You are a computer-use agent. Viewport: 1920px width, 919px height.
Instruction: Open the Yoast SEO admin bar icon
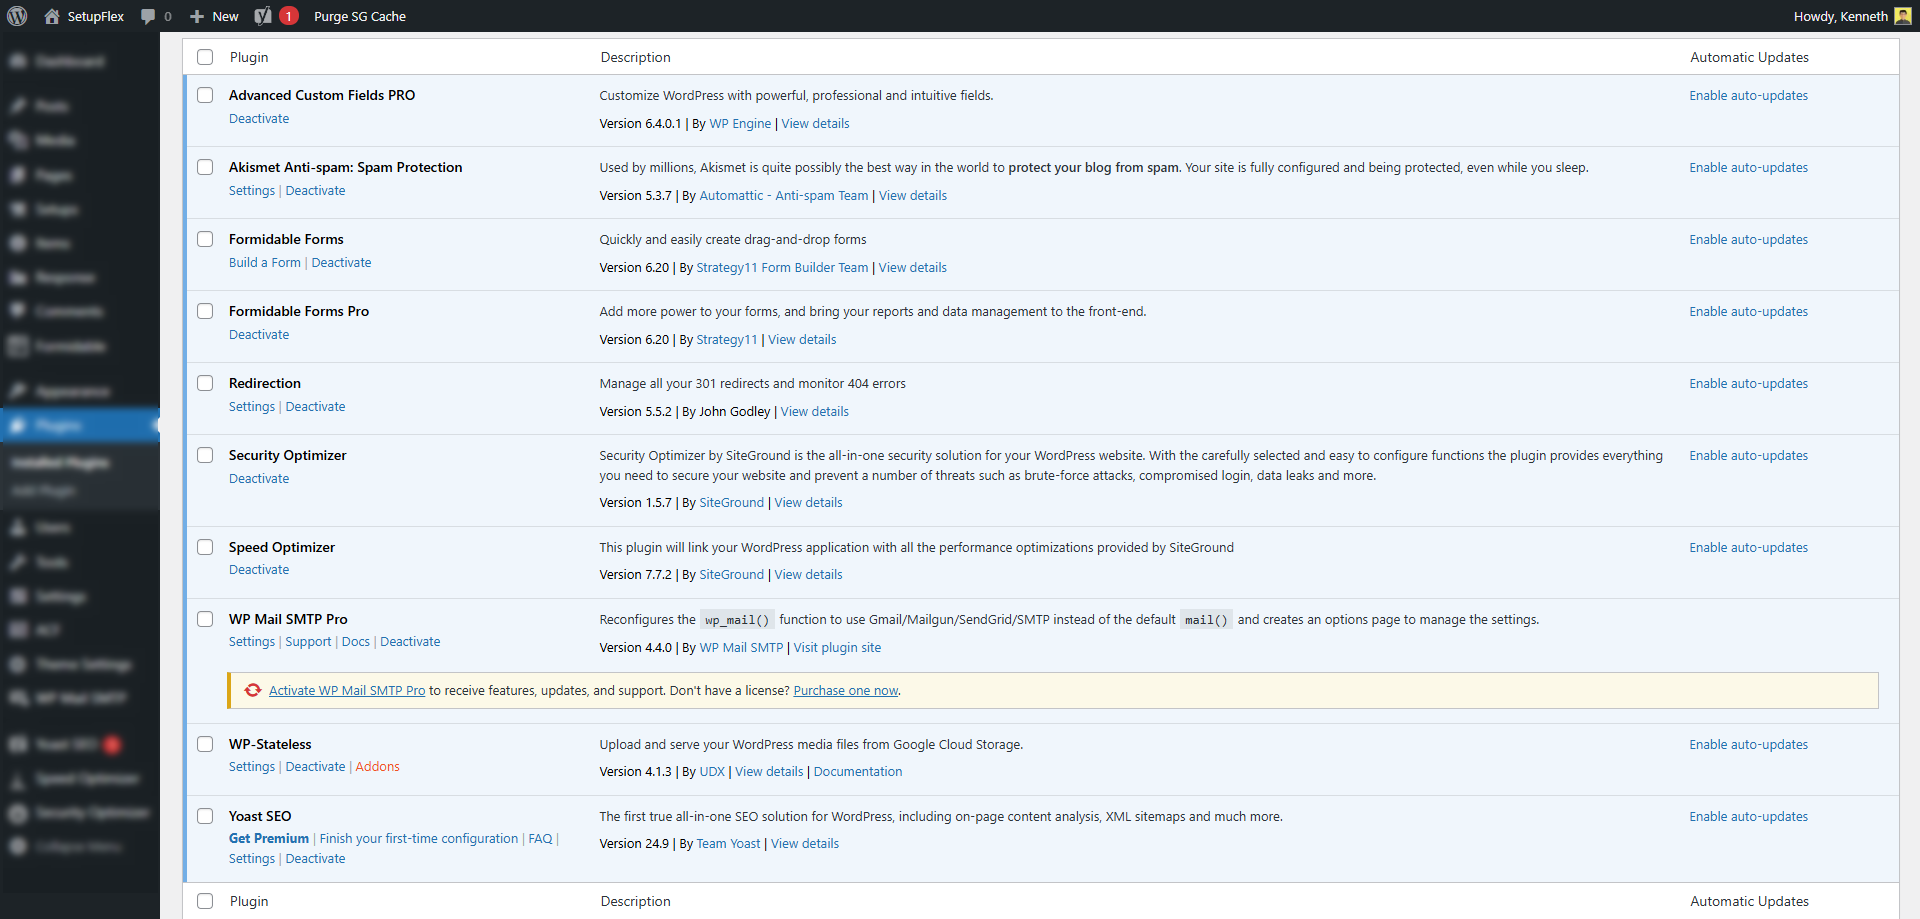(x=263, y=16)
